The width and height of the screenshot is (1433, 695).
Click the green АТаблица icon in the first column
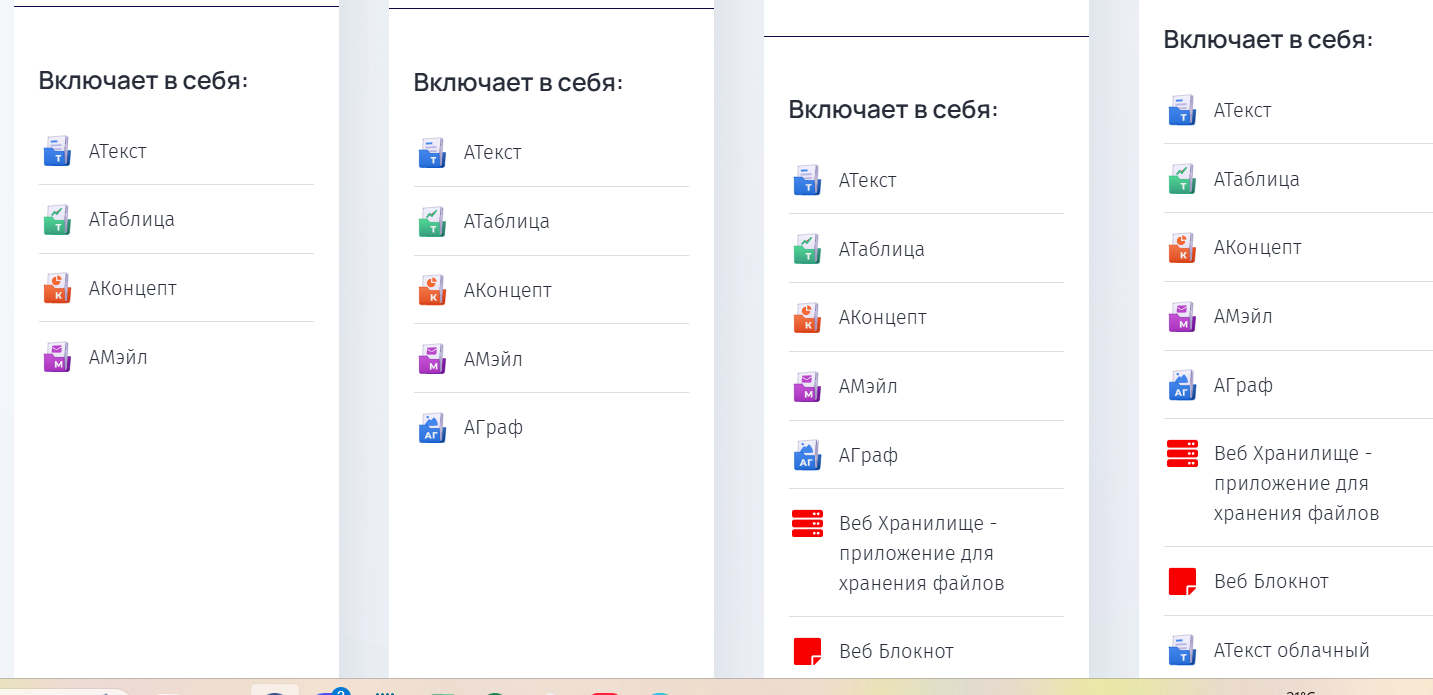pos(57,220)
